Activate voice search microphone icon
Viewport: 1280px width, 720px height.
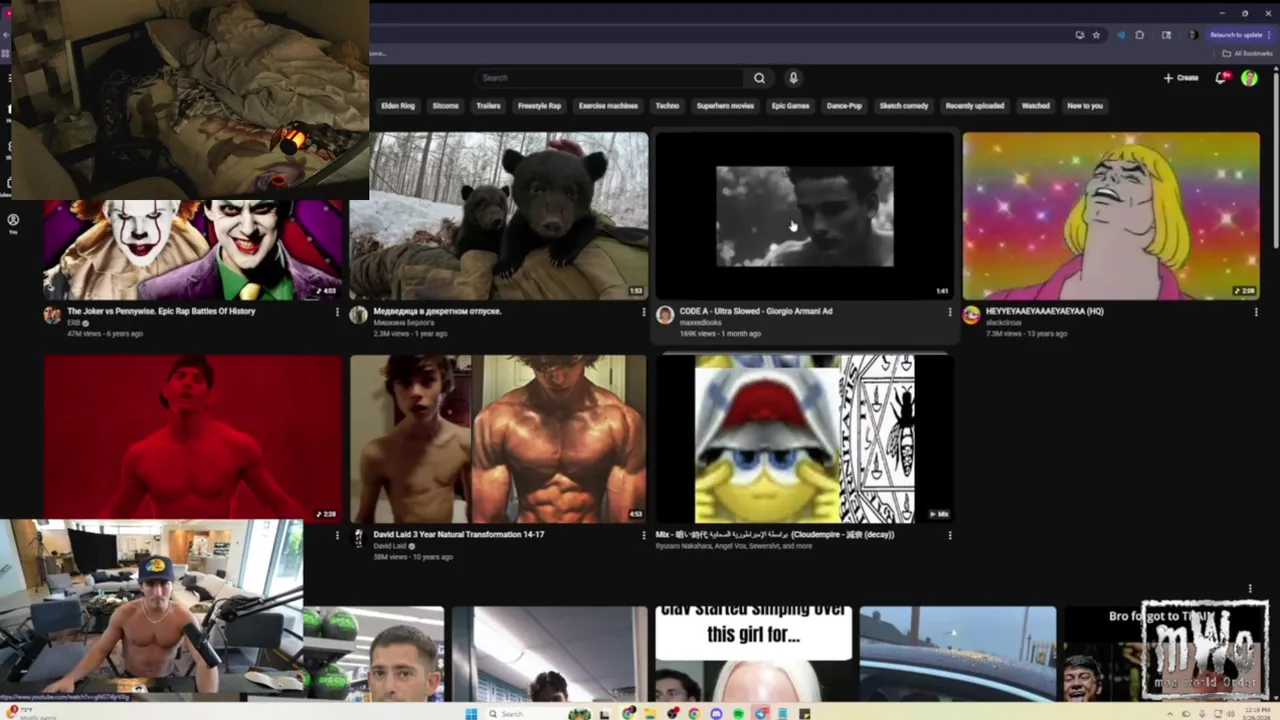[x=793, y=78]
